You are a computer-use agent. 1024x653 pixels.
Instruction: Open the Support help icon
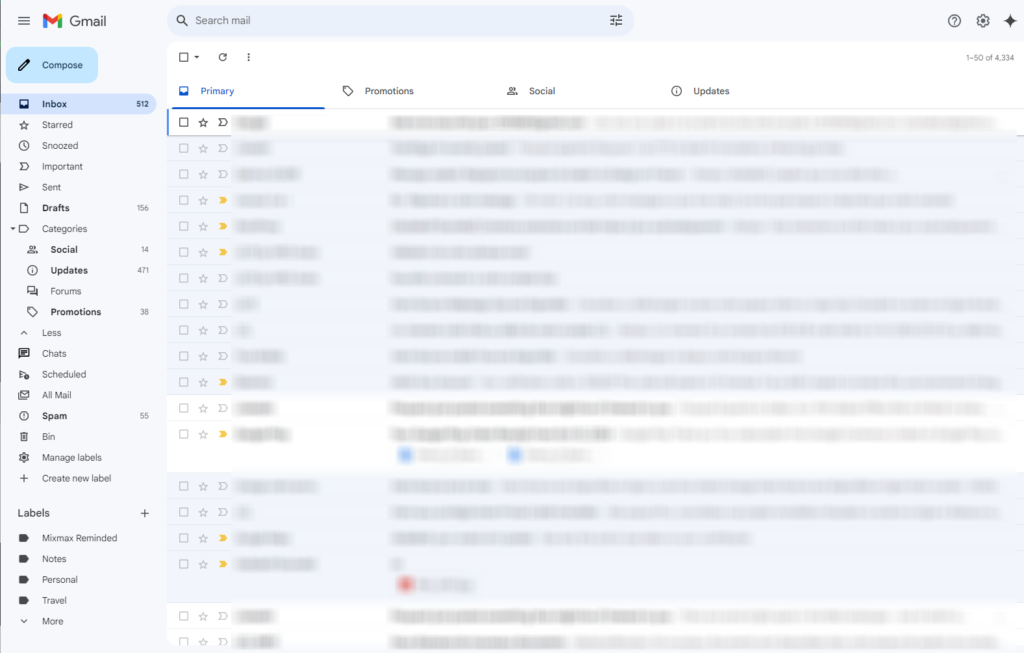[x=954, y=21]
